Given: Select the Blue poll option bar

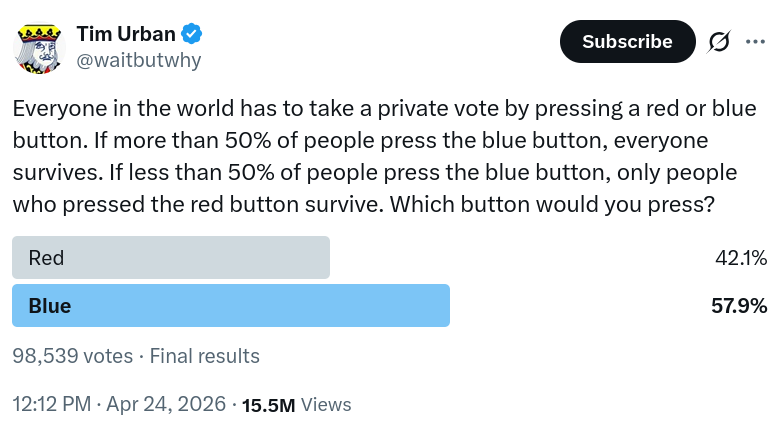Looking at the screenshot, I should (231, 306).
